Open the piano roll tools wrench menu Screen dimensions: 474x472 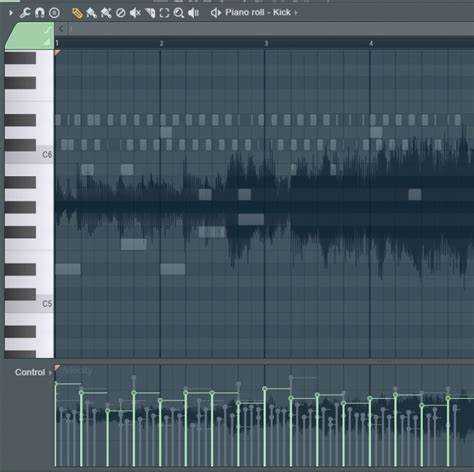(x=25, y=13)
